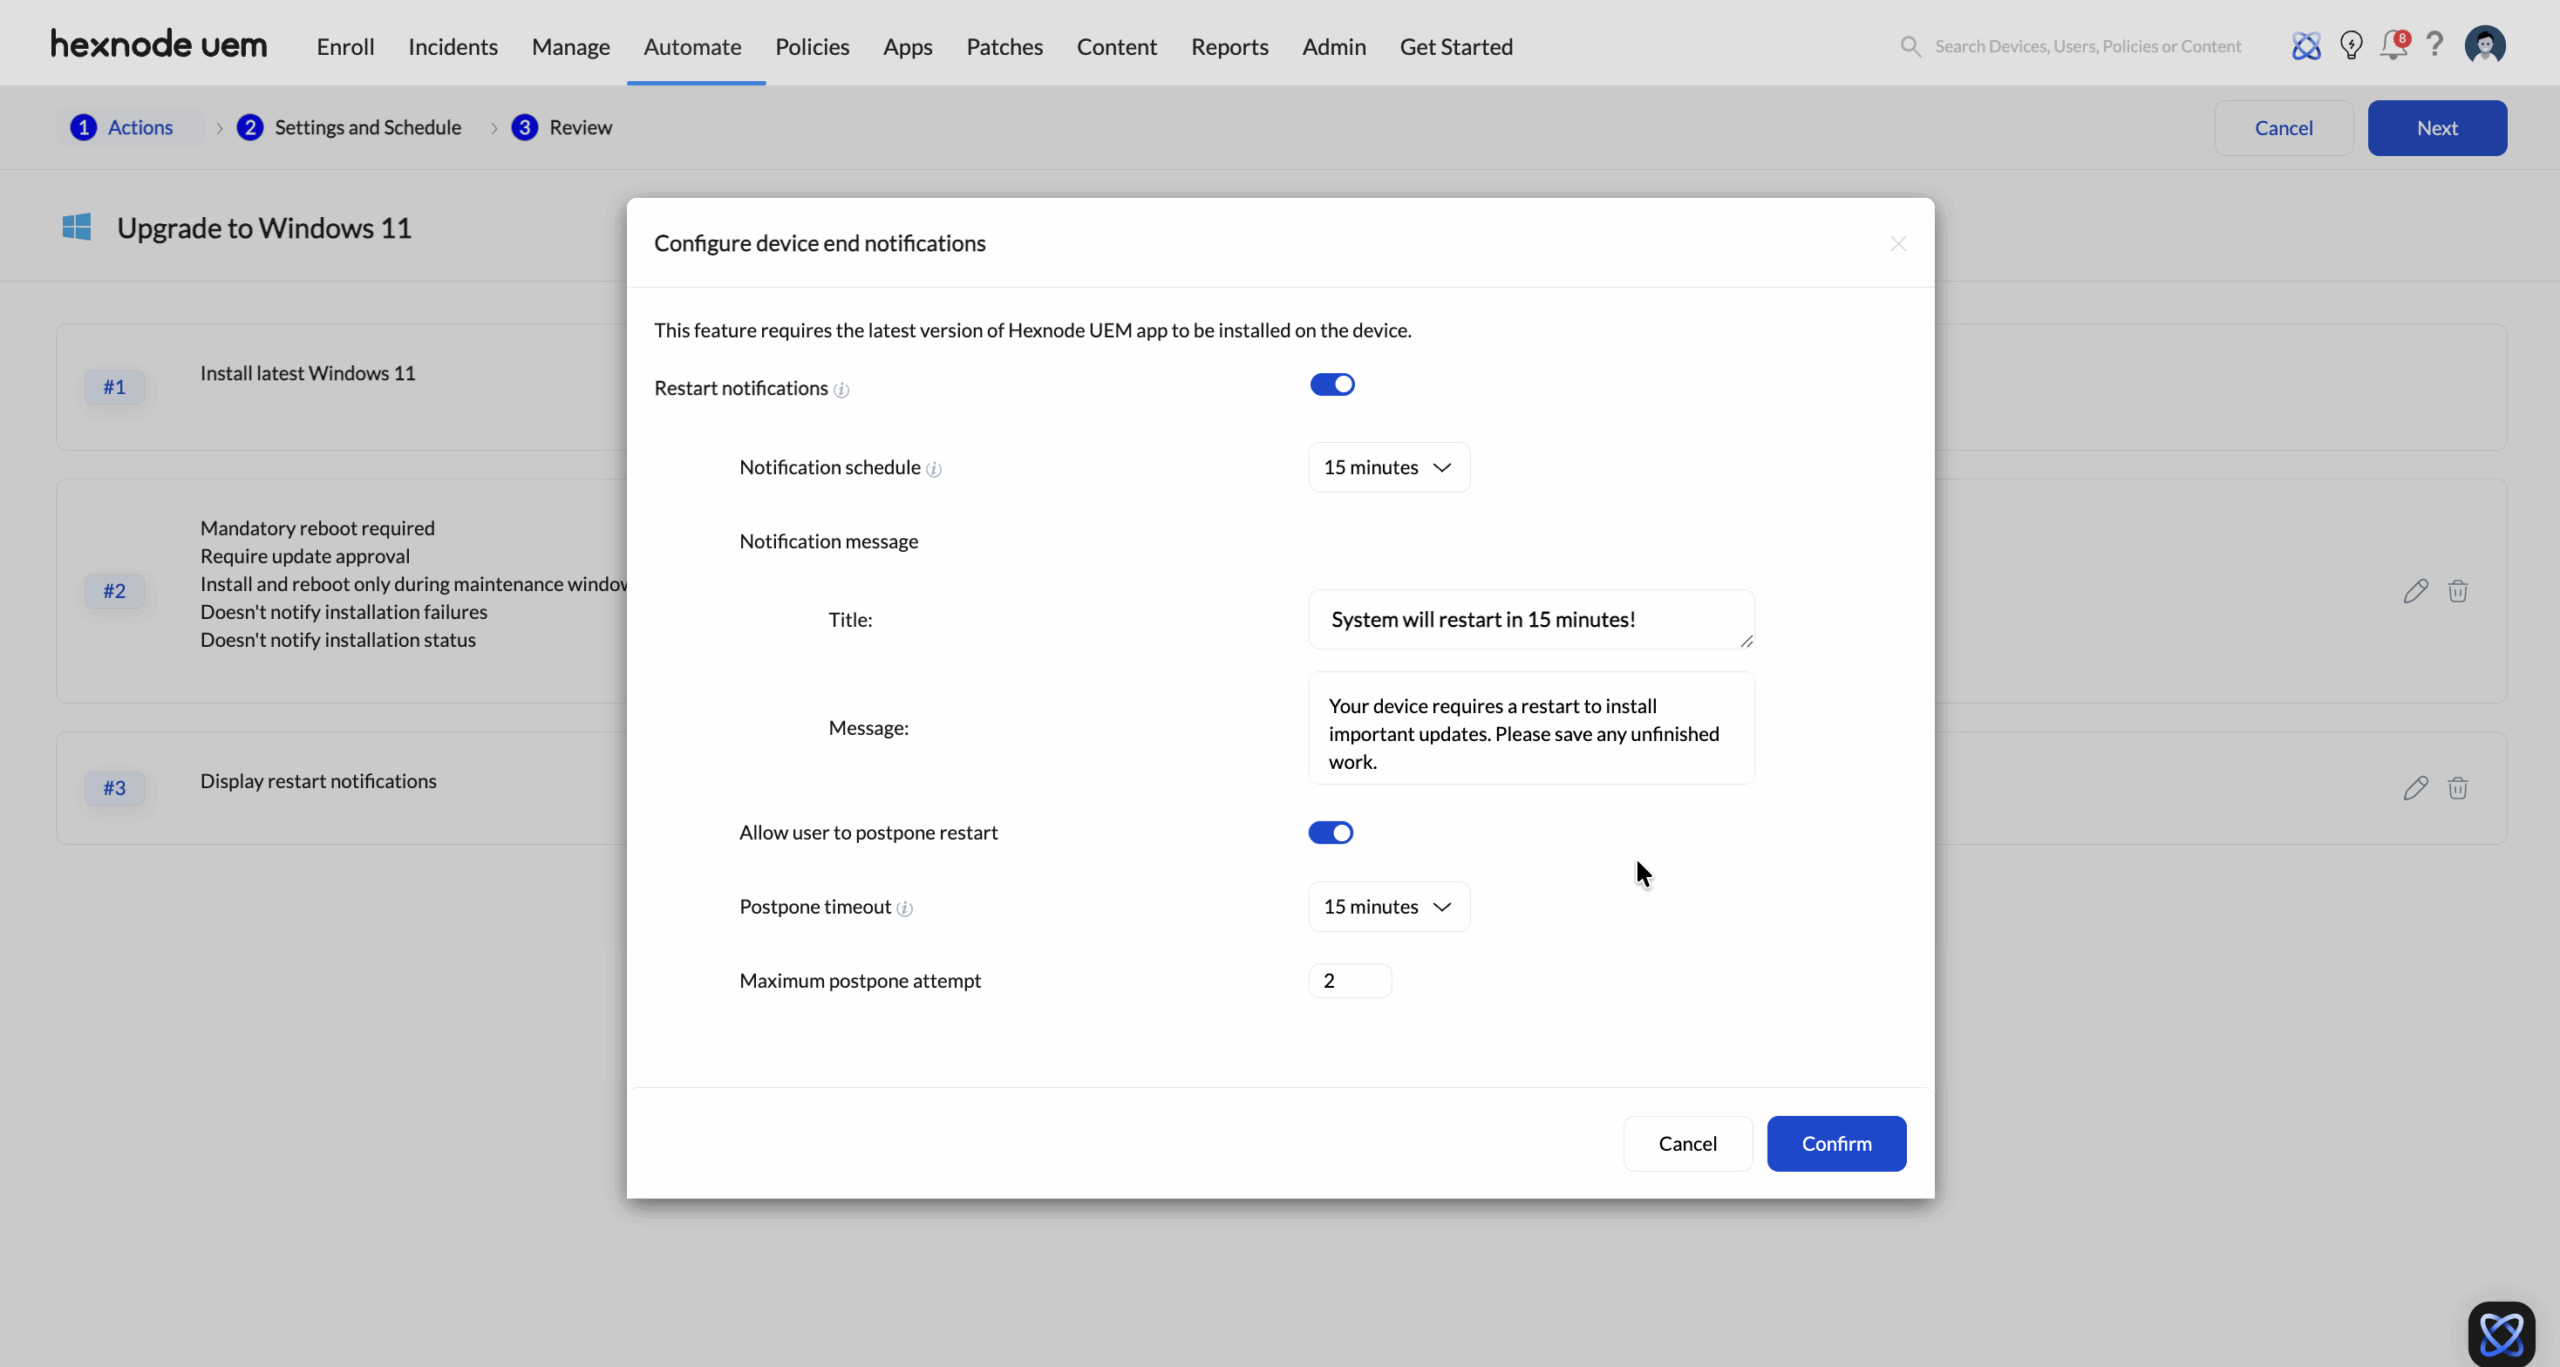The height and width of the screenshot is (1367, 2560).
Task: Click the search devices field
Action: pos(2087,46)
